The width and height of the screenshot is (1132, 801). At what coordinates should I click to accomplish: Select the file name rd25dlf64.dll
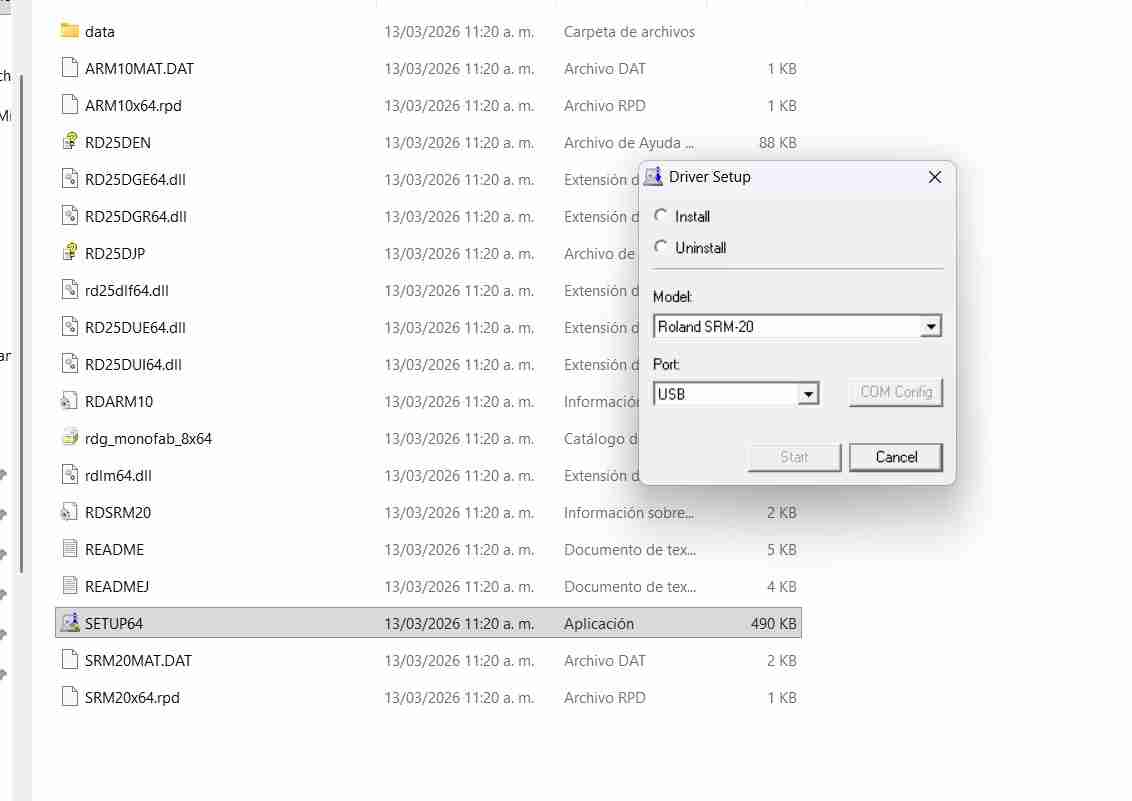tap(126, 290)
